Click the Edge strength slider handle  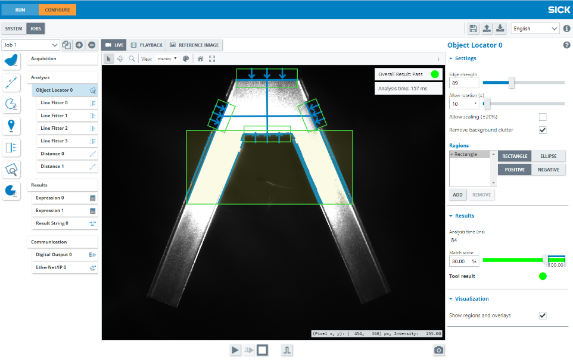(x=512, y=83)
